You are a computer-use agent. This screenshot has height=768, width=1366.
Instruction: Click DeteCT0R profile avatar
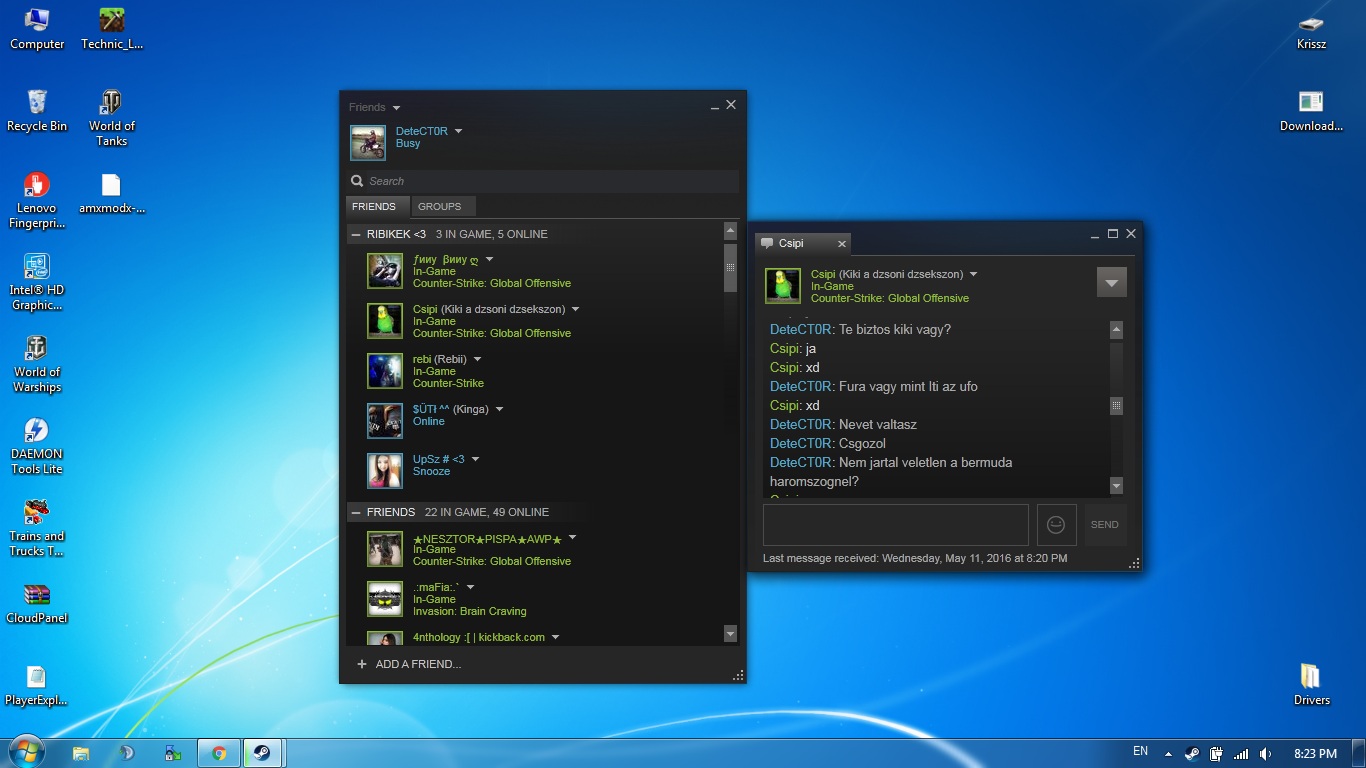(368, 143)
